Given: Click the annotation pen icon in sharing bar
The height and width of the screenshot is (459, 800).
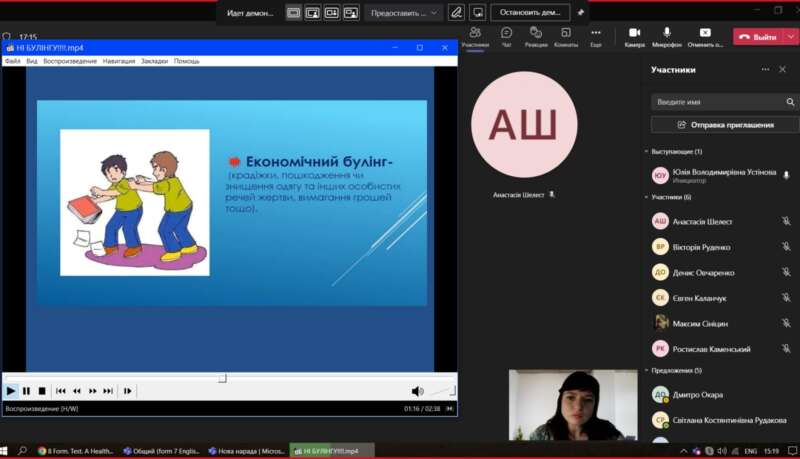Looking at the screenshot, I should 456,13.
